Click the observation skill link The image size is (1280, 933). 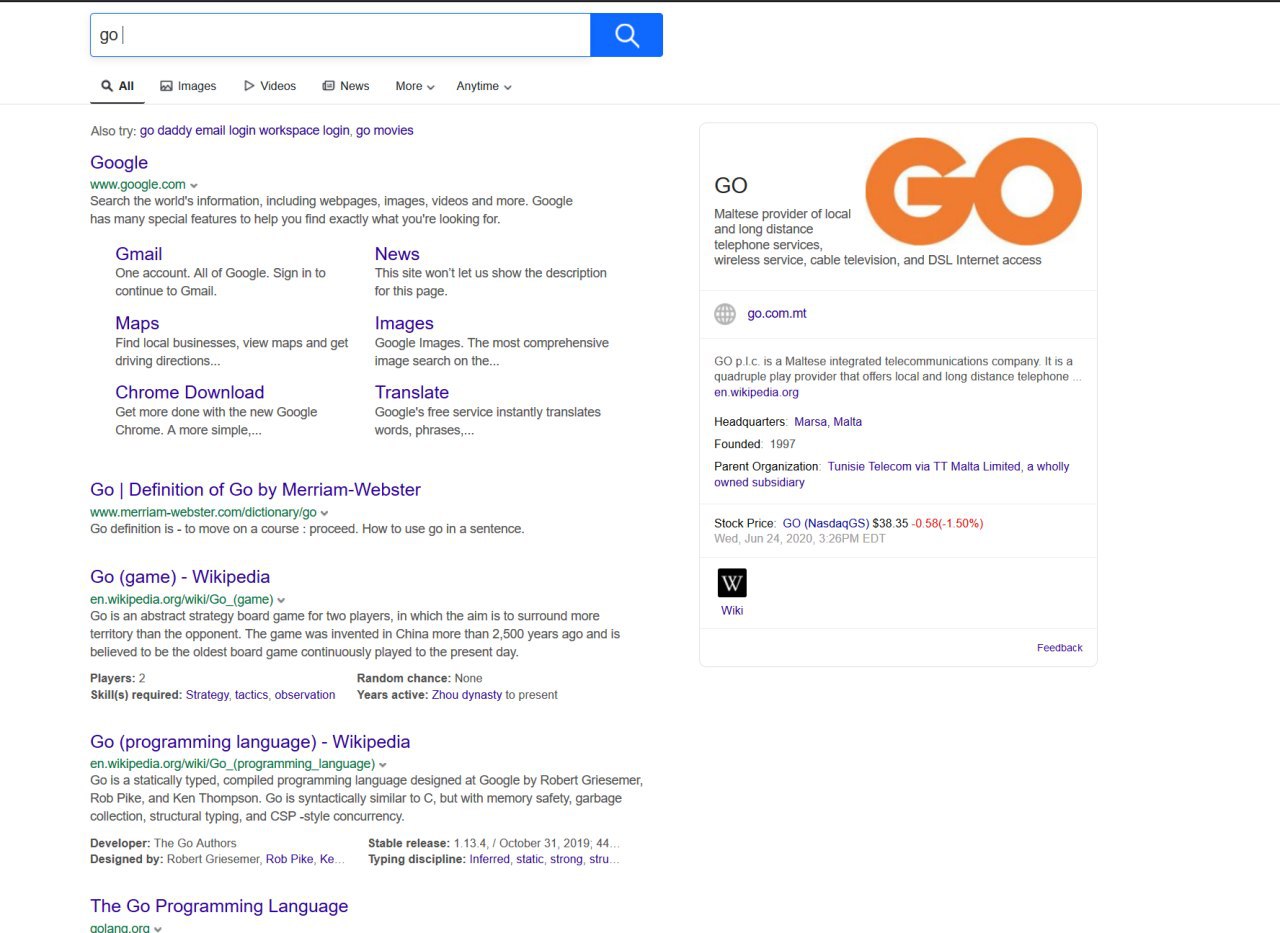(x=305, y=695)
